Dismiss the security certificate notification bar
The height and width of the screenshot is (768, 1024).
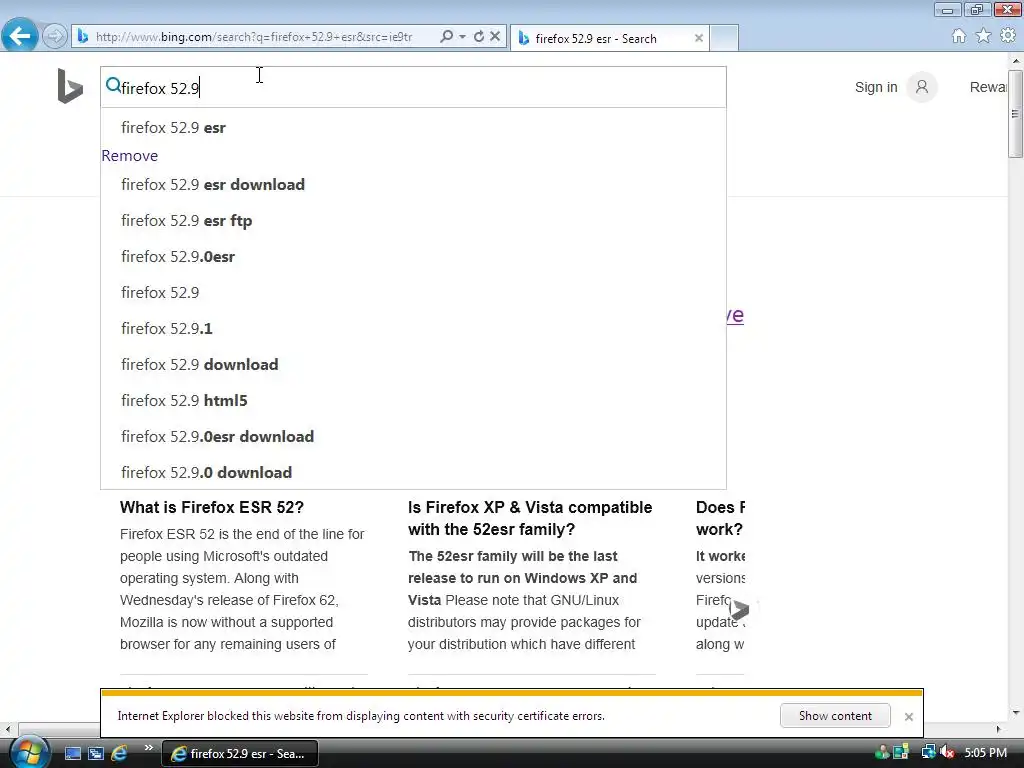(x=908, y=716)
